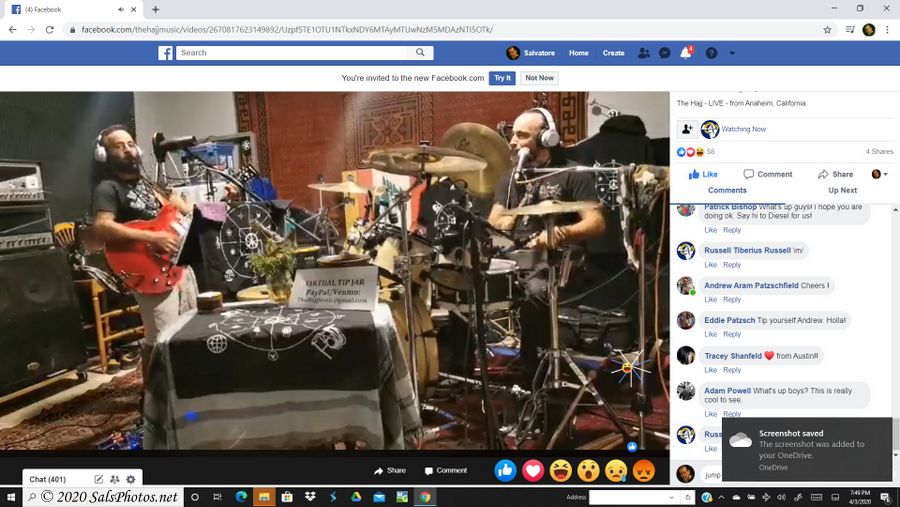Image resolution: width=900 pixels, height=507 pixels.
Task: Click the add friend invite icon
Action: click(687, 129)
